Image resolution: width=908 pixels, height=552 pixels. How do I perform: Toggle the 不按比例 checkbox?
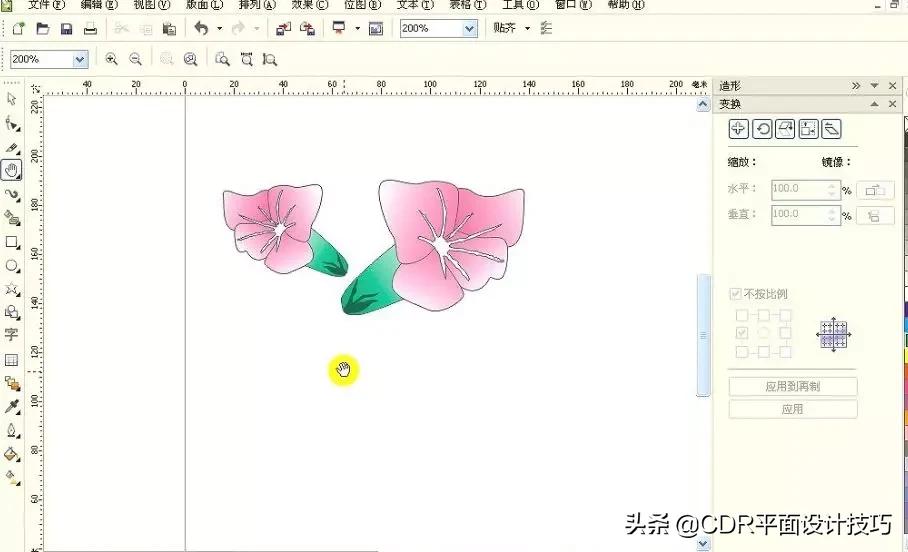[x=736, y=294]
